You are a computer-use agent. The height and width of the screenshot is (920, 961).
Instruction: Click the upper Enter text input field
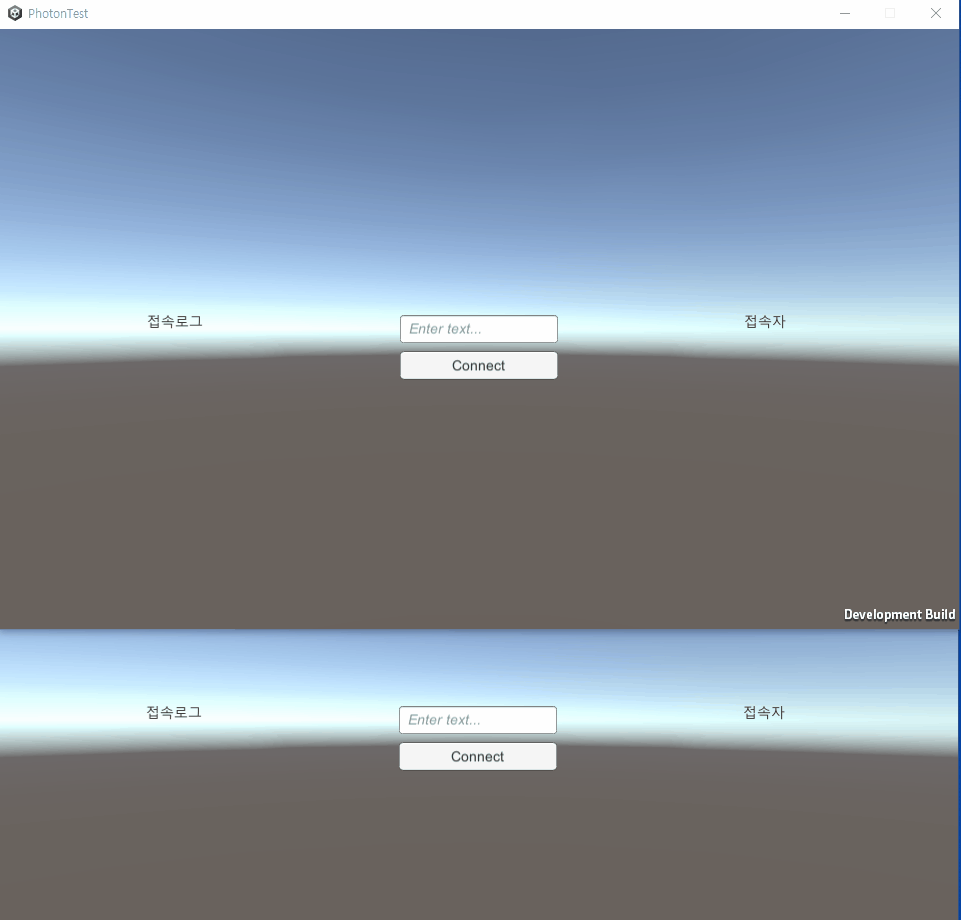(479, 329)
